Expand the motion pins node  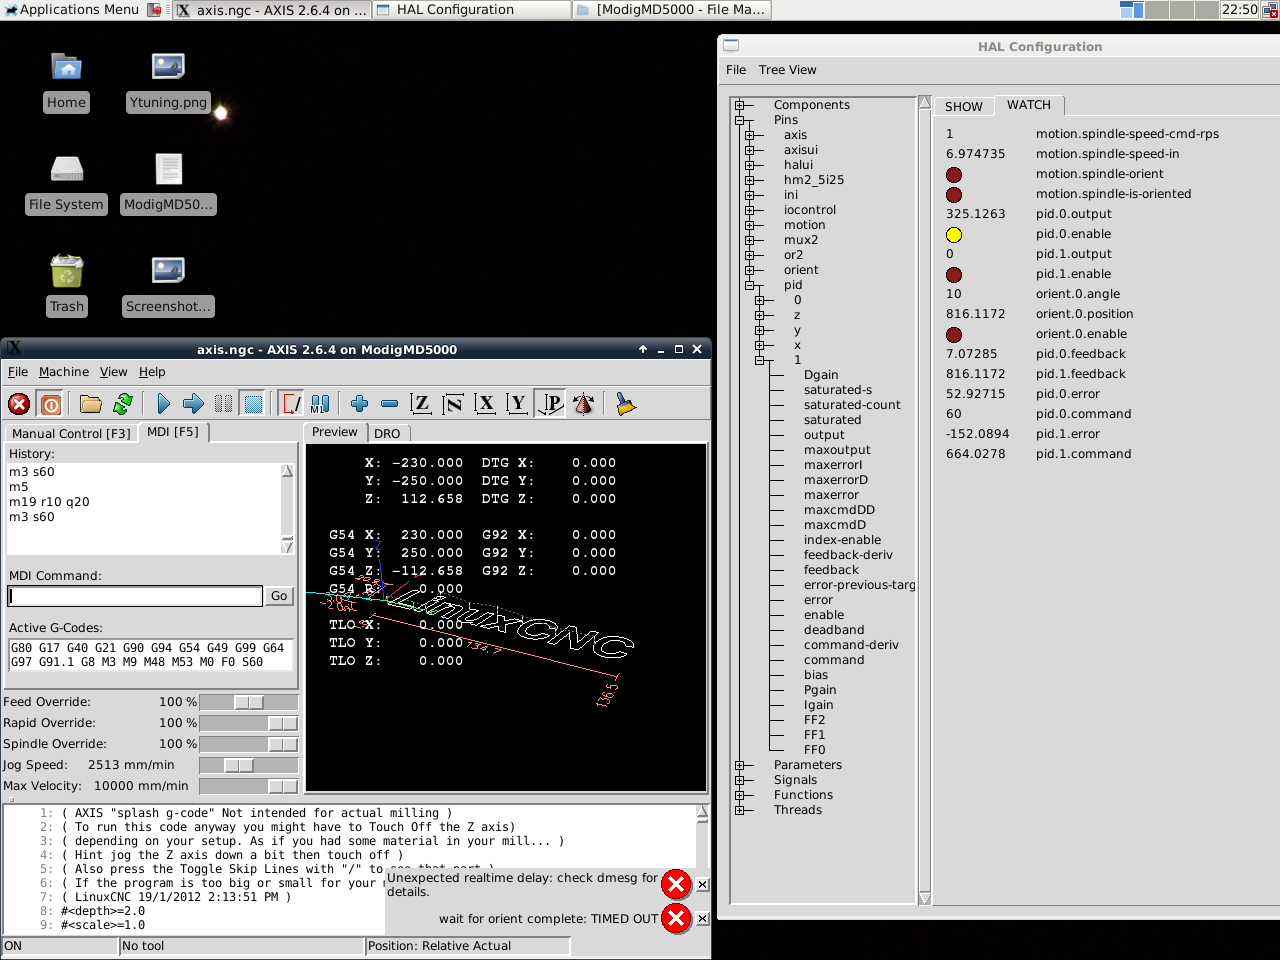click(749, 225)
